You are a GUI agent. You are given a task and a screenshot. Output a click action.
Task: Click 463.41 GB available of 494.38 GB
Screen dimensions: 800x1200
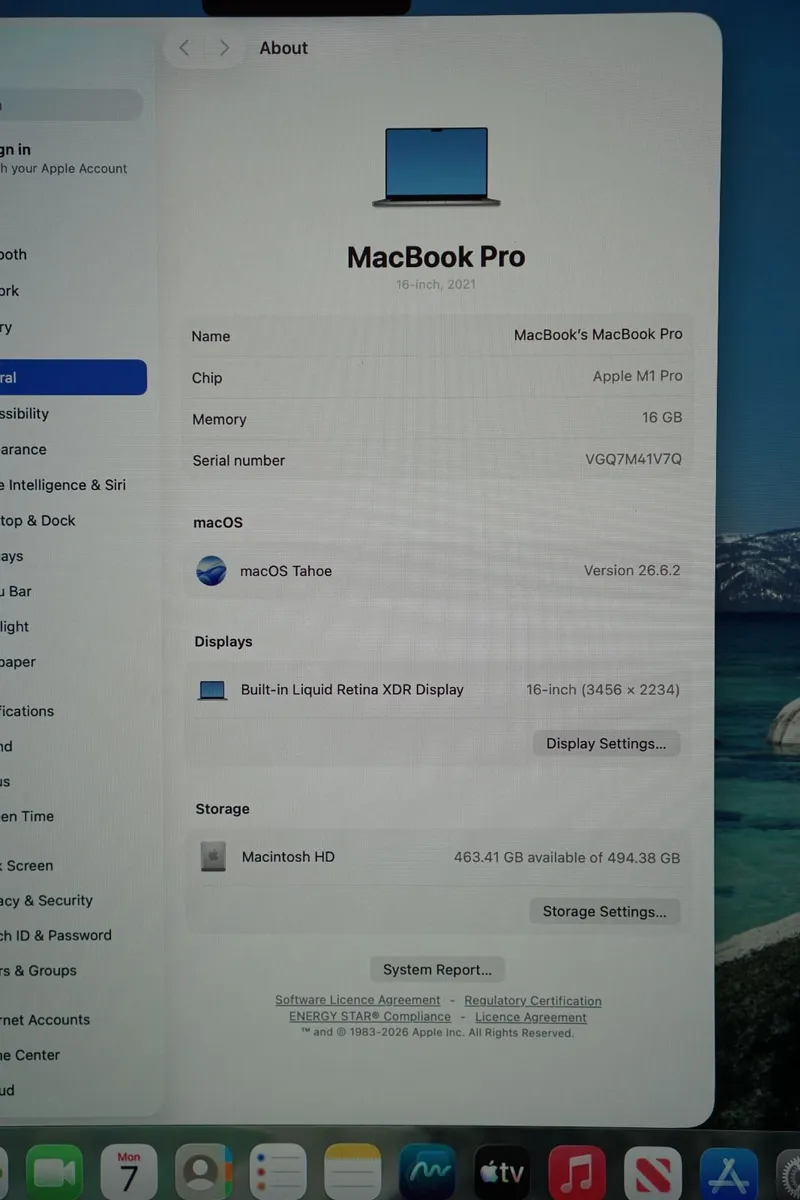coord(567,858)
